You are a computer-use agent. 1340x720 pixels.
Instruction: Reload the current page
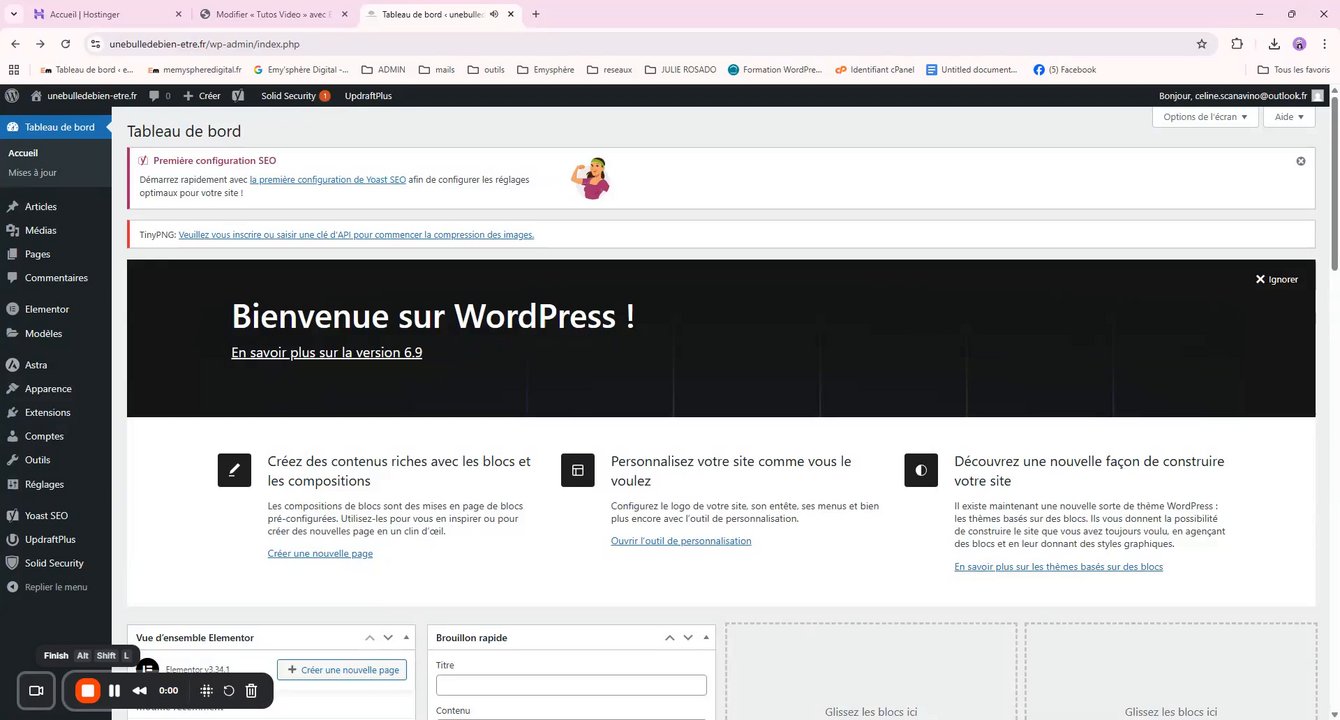[66, 44]
